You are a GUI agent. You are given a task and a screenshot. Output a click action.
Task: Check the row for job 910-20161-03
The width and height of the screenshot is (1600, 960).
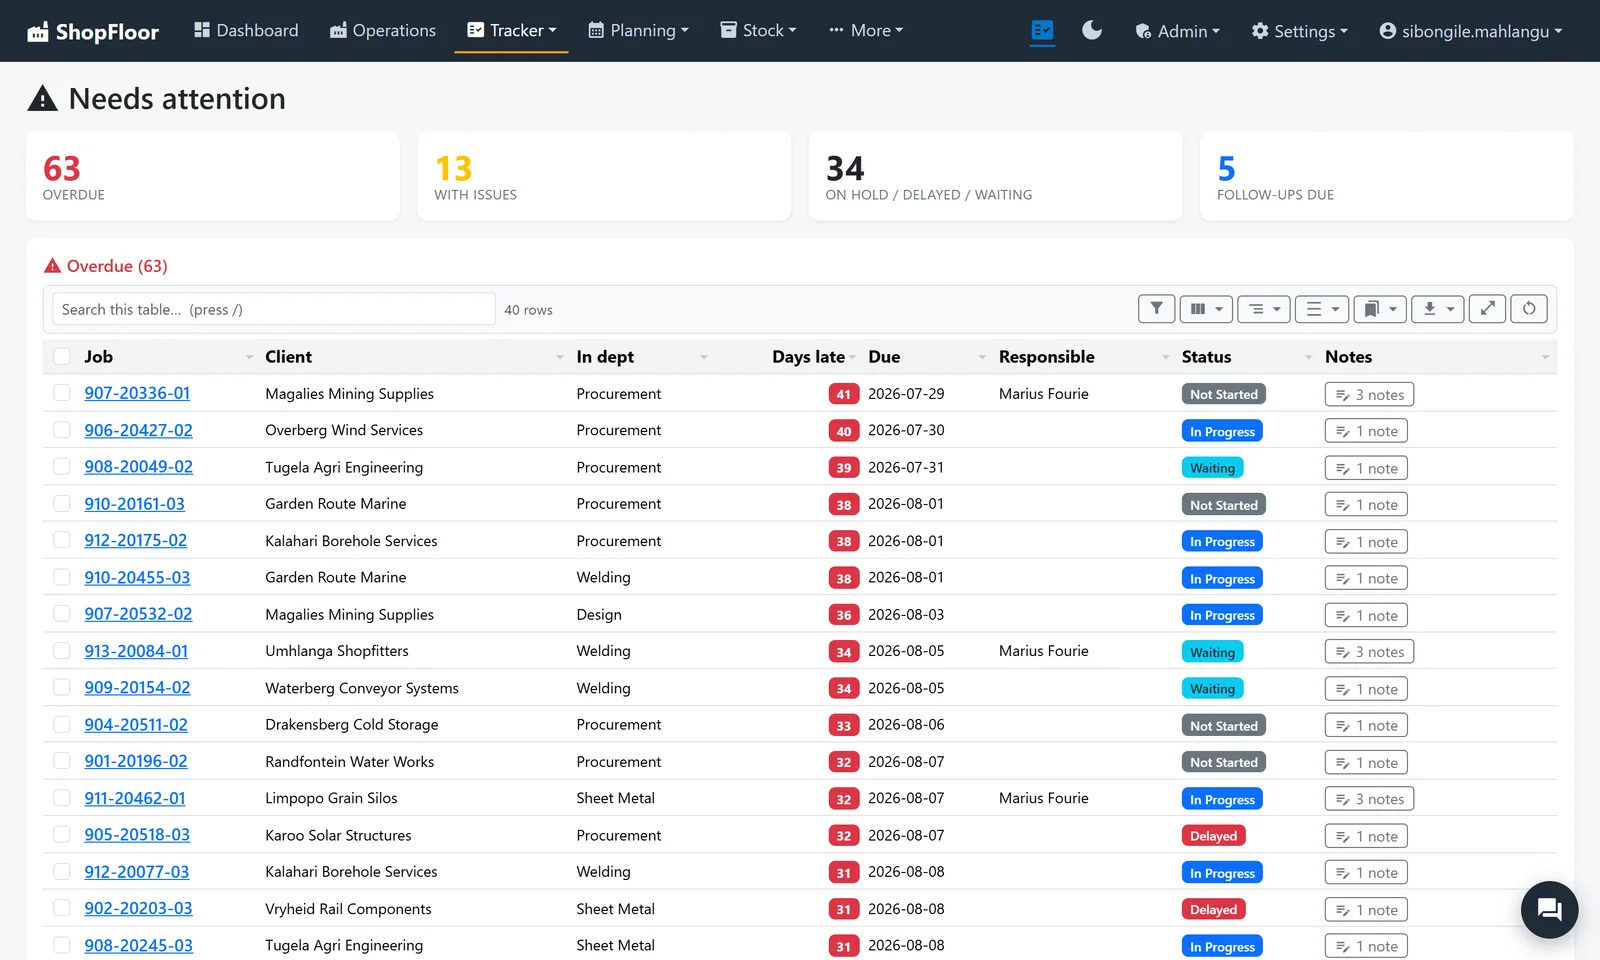(62, 504)
